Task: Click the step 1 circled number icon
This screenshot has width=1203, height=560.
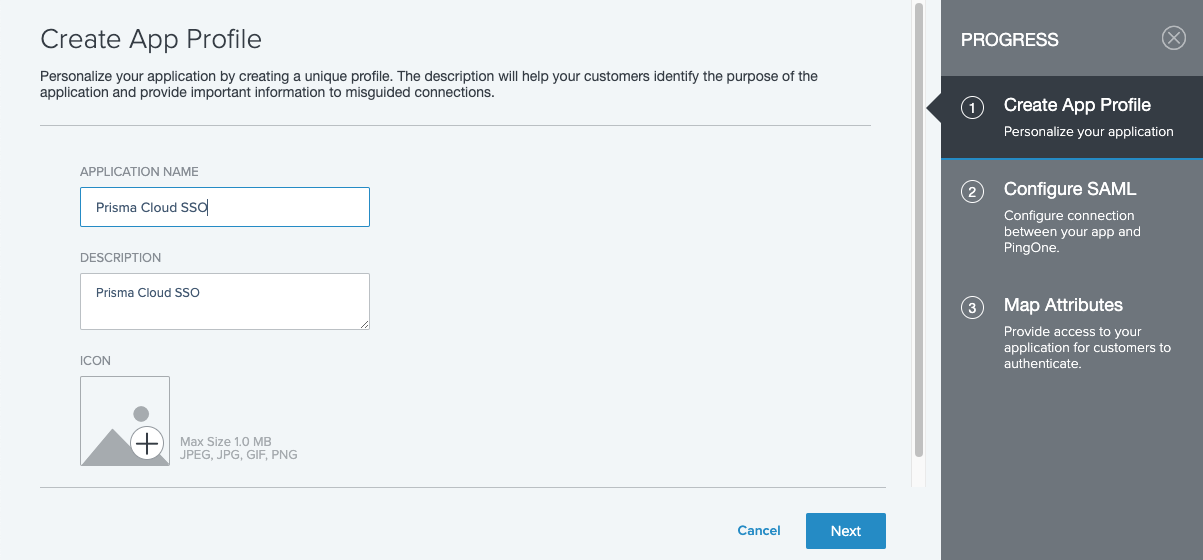Action: pyautogui.click(x=972, y=107)
